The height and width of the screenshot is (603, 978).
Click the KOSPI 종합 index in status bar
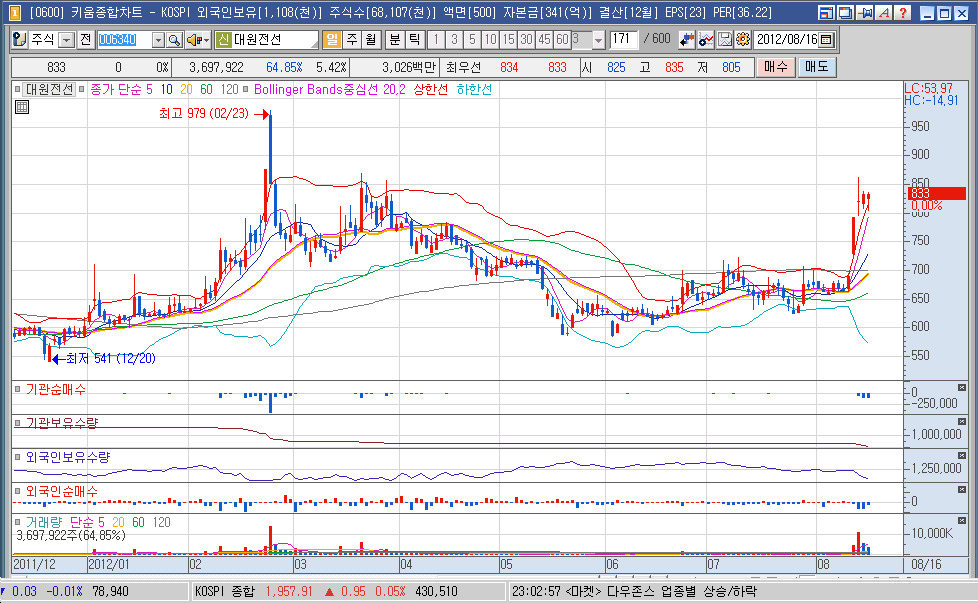point(225,591)
